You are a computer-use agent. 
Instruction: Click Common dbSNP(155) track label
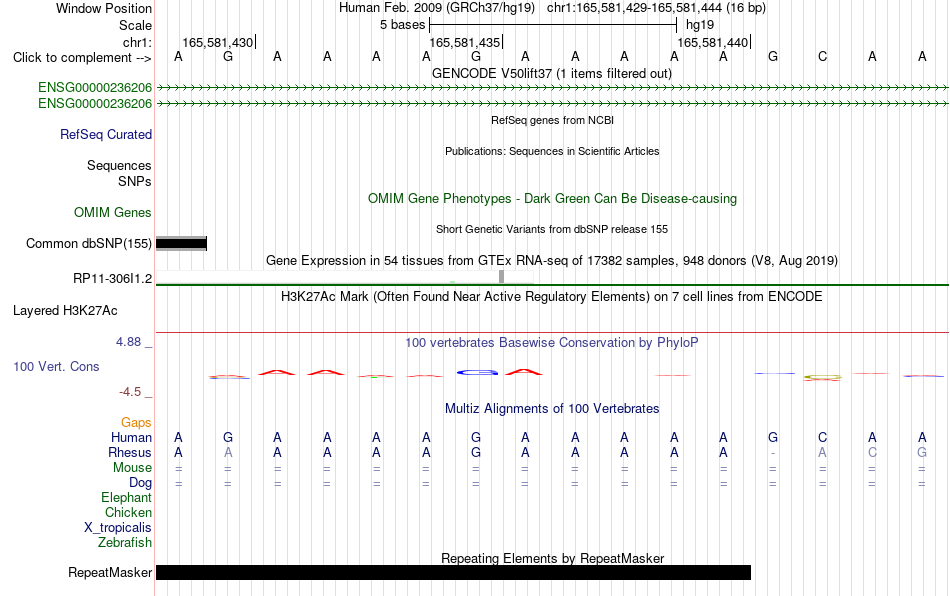tap(88, 243)
